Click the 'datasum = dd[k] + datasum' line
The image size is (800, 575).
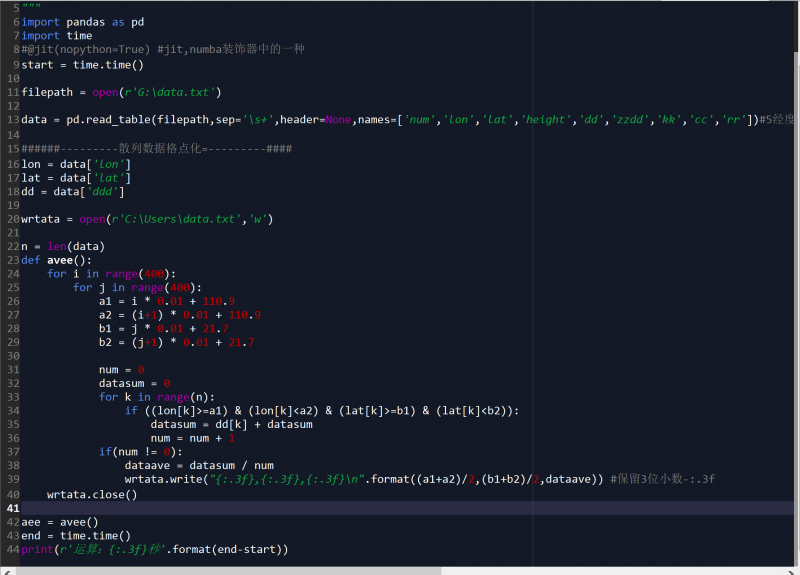231,424
